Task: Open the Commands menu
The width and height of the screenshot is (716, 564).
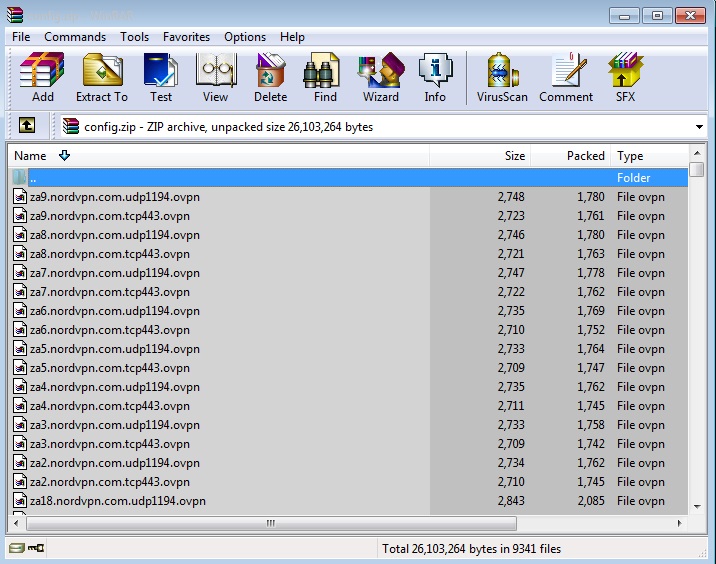Action: coord(75,37)
